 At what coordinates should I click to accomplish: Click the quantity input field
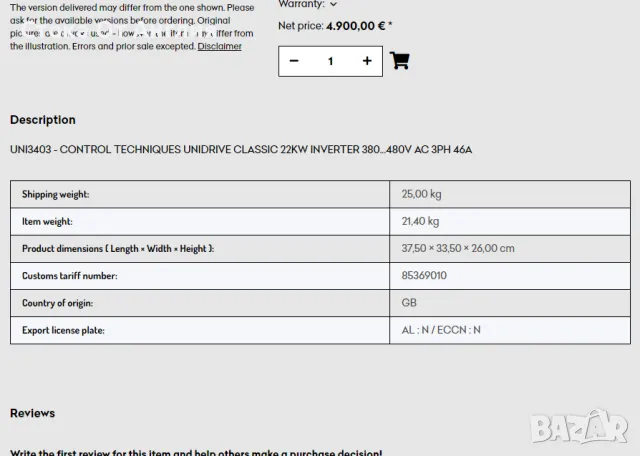click(x=330, y=61)
